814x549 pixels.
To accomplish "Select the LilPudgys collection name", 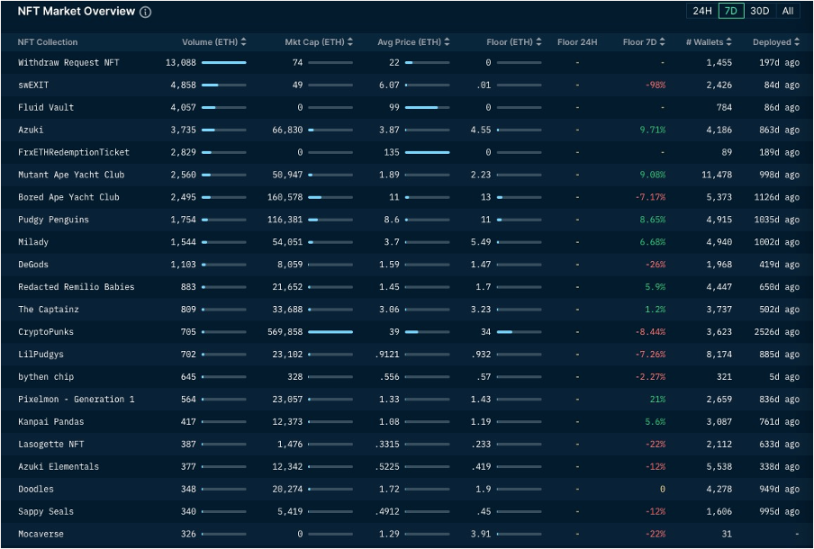I will pyautogui.click(x=40, y=354).
